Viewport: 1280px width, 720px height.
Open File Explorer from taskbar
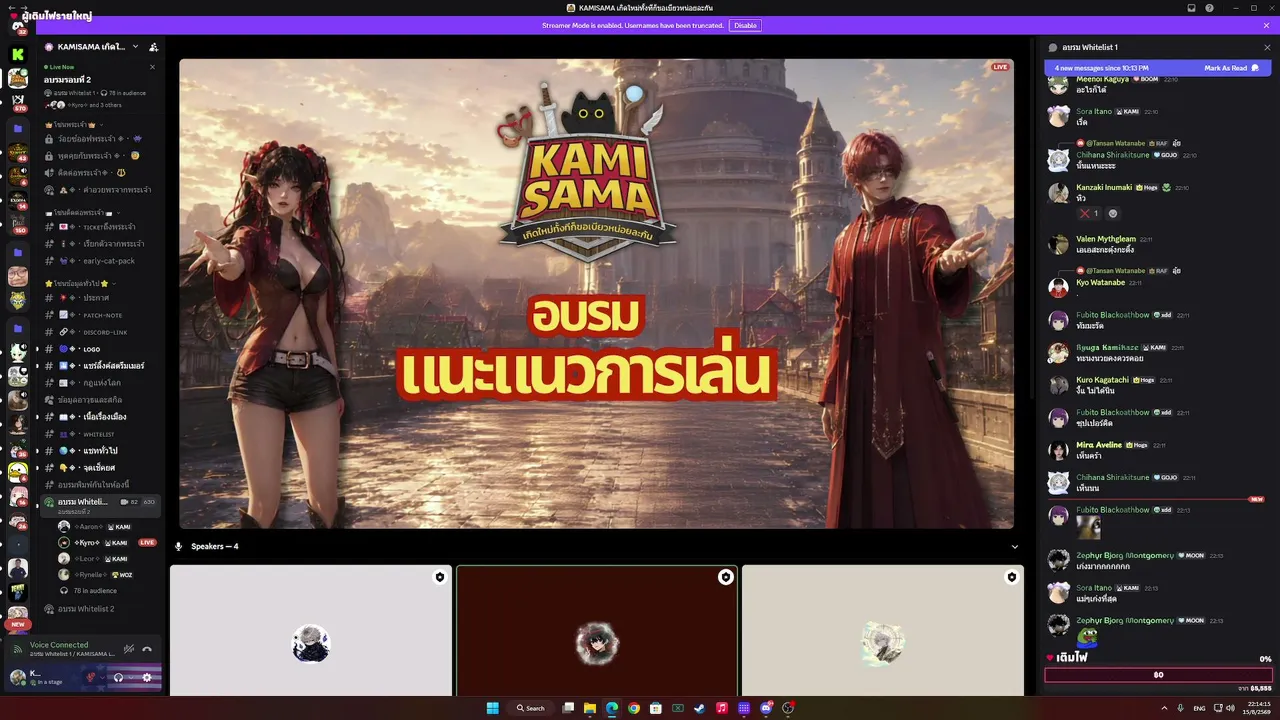tap(590, 708)
